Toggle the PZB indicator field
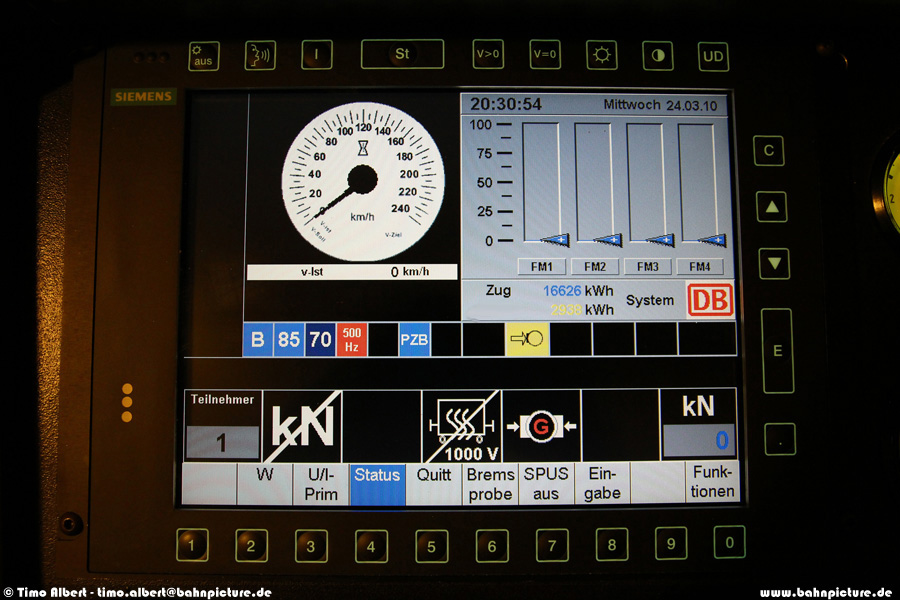 click(x=414, y=339)
